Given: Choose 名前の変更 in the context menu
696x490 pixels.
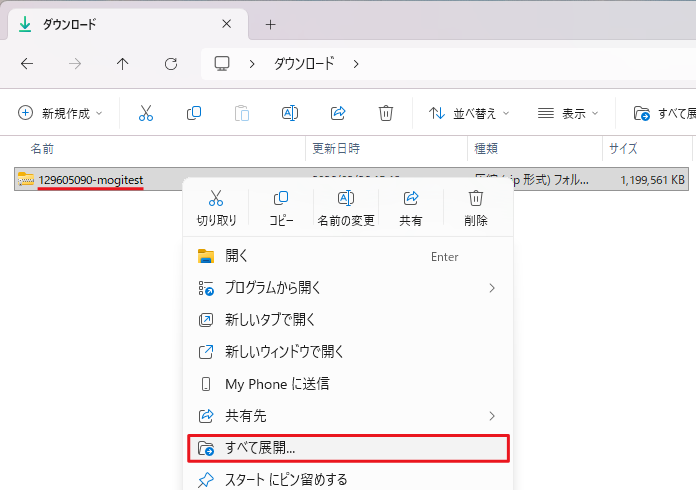Looking at the screenshot, I should [346, 208].
